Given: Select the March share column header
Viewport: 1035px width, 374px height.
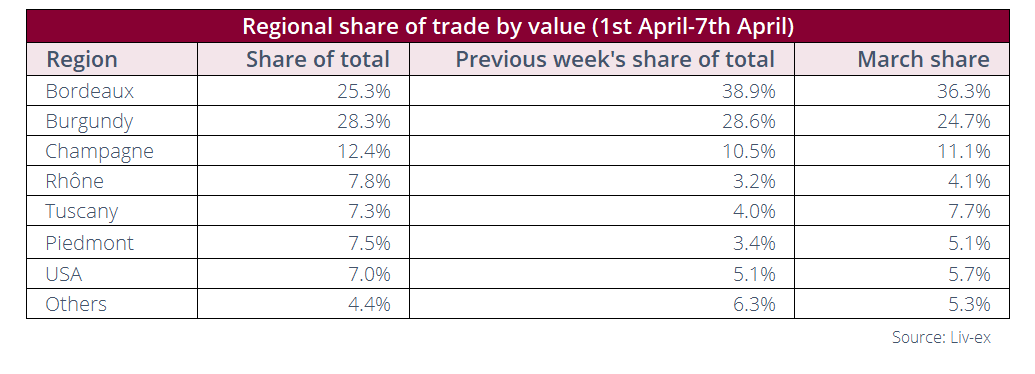Looking at the screenshot, I should (x=923, y=59).
